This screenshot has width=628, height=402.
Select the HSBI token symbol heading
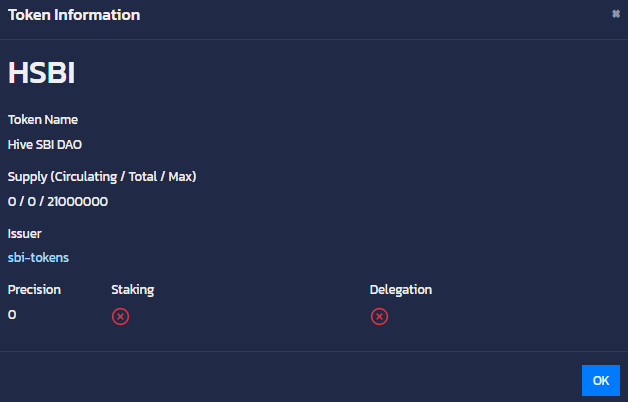point(41,72)
